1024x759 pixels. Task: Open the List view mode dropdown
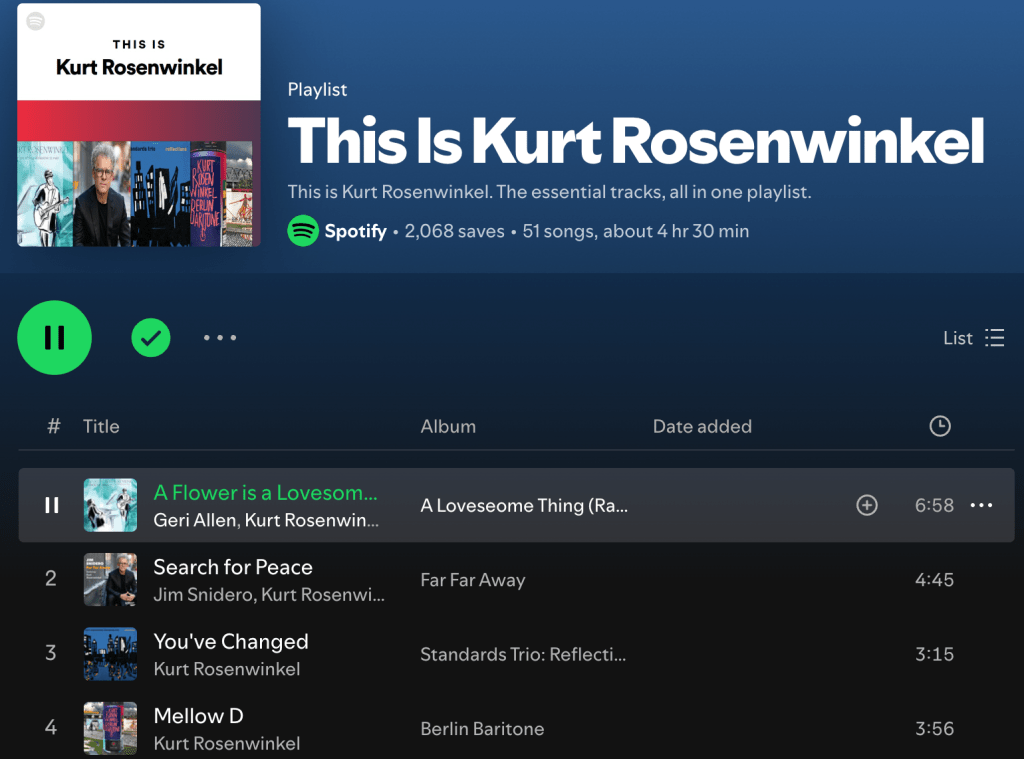tap(973, 338)
